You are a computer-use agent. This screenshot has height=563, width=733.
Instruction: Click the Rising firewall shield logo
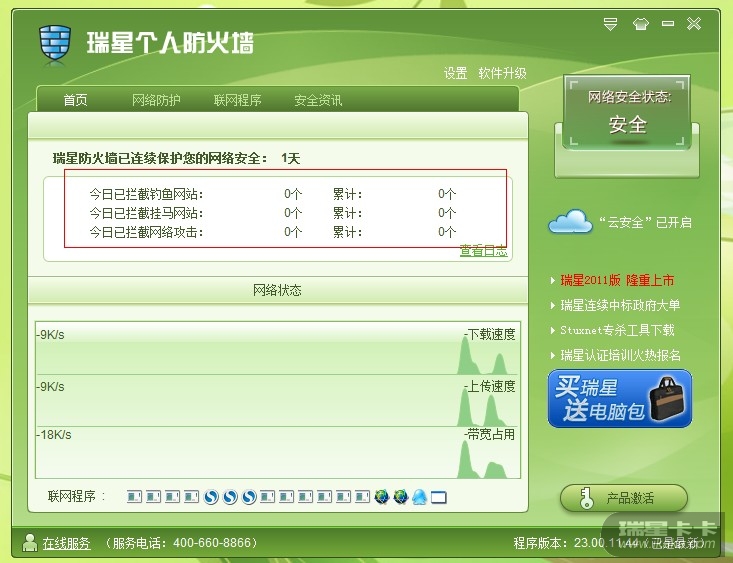point(55,43)
